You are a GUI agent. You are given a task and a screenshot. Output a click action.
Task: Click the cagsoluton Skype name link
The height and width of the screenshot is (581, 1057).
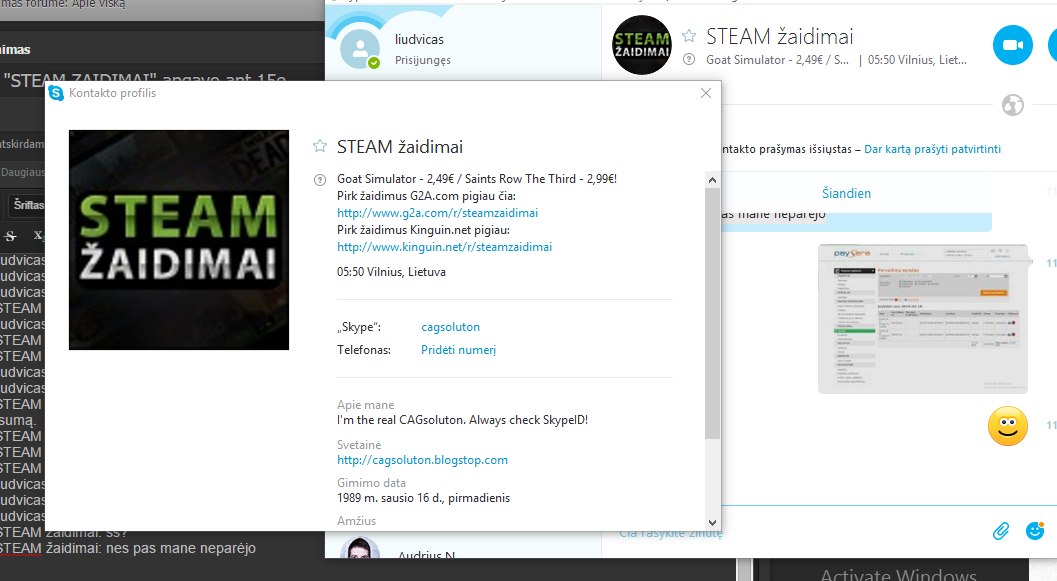click(x=450, y=327)
